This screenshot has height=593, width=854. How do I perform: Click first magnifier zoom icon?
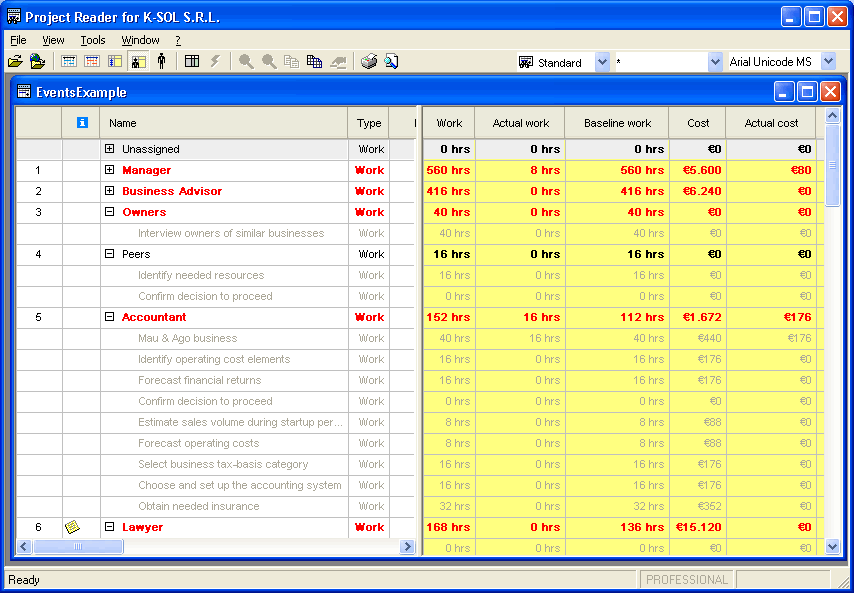click(x=246, y=62)
